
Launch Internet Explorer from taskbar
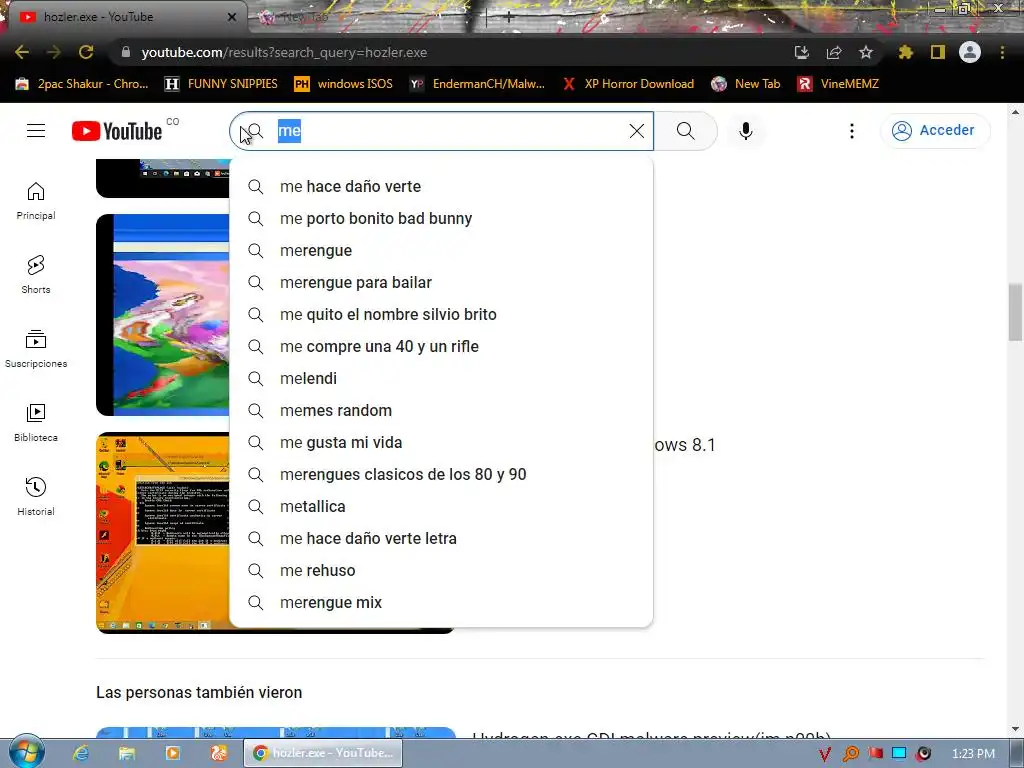pyautogui.click(x=81, y=753)
